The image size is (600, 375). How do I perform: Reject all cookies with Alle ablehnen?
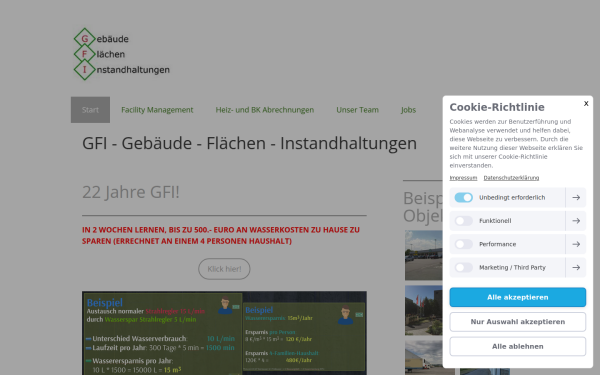coord(518,346)
